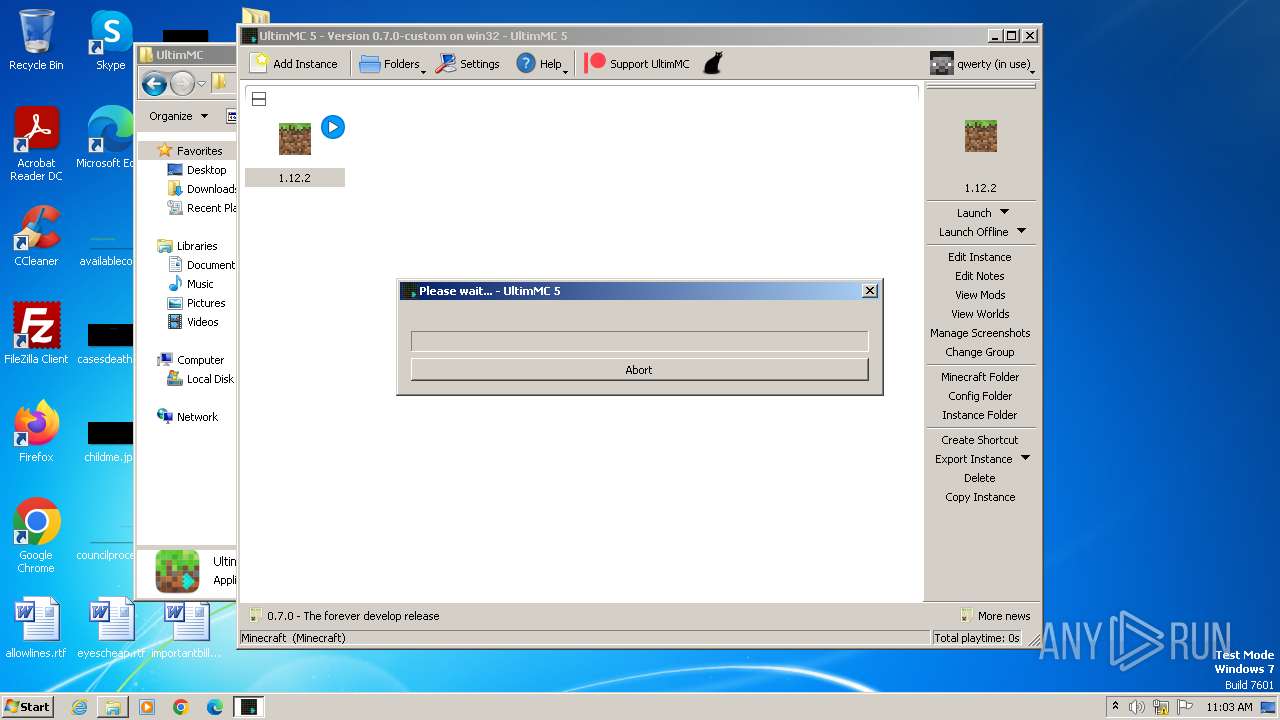Open Manage Screenshots
Viewport: 1280px width, 720px height.
(980, 333)
